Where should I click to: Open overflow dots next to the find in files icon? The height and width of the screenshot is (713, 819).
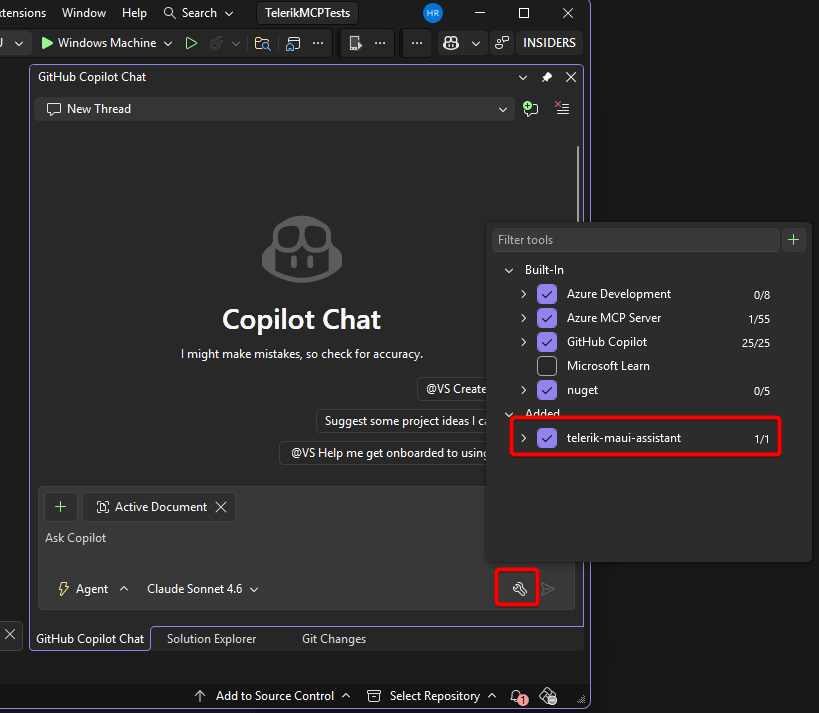coord(318,43)
